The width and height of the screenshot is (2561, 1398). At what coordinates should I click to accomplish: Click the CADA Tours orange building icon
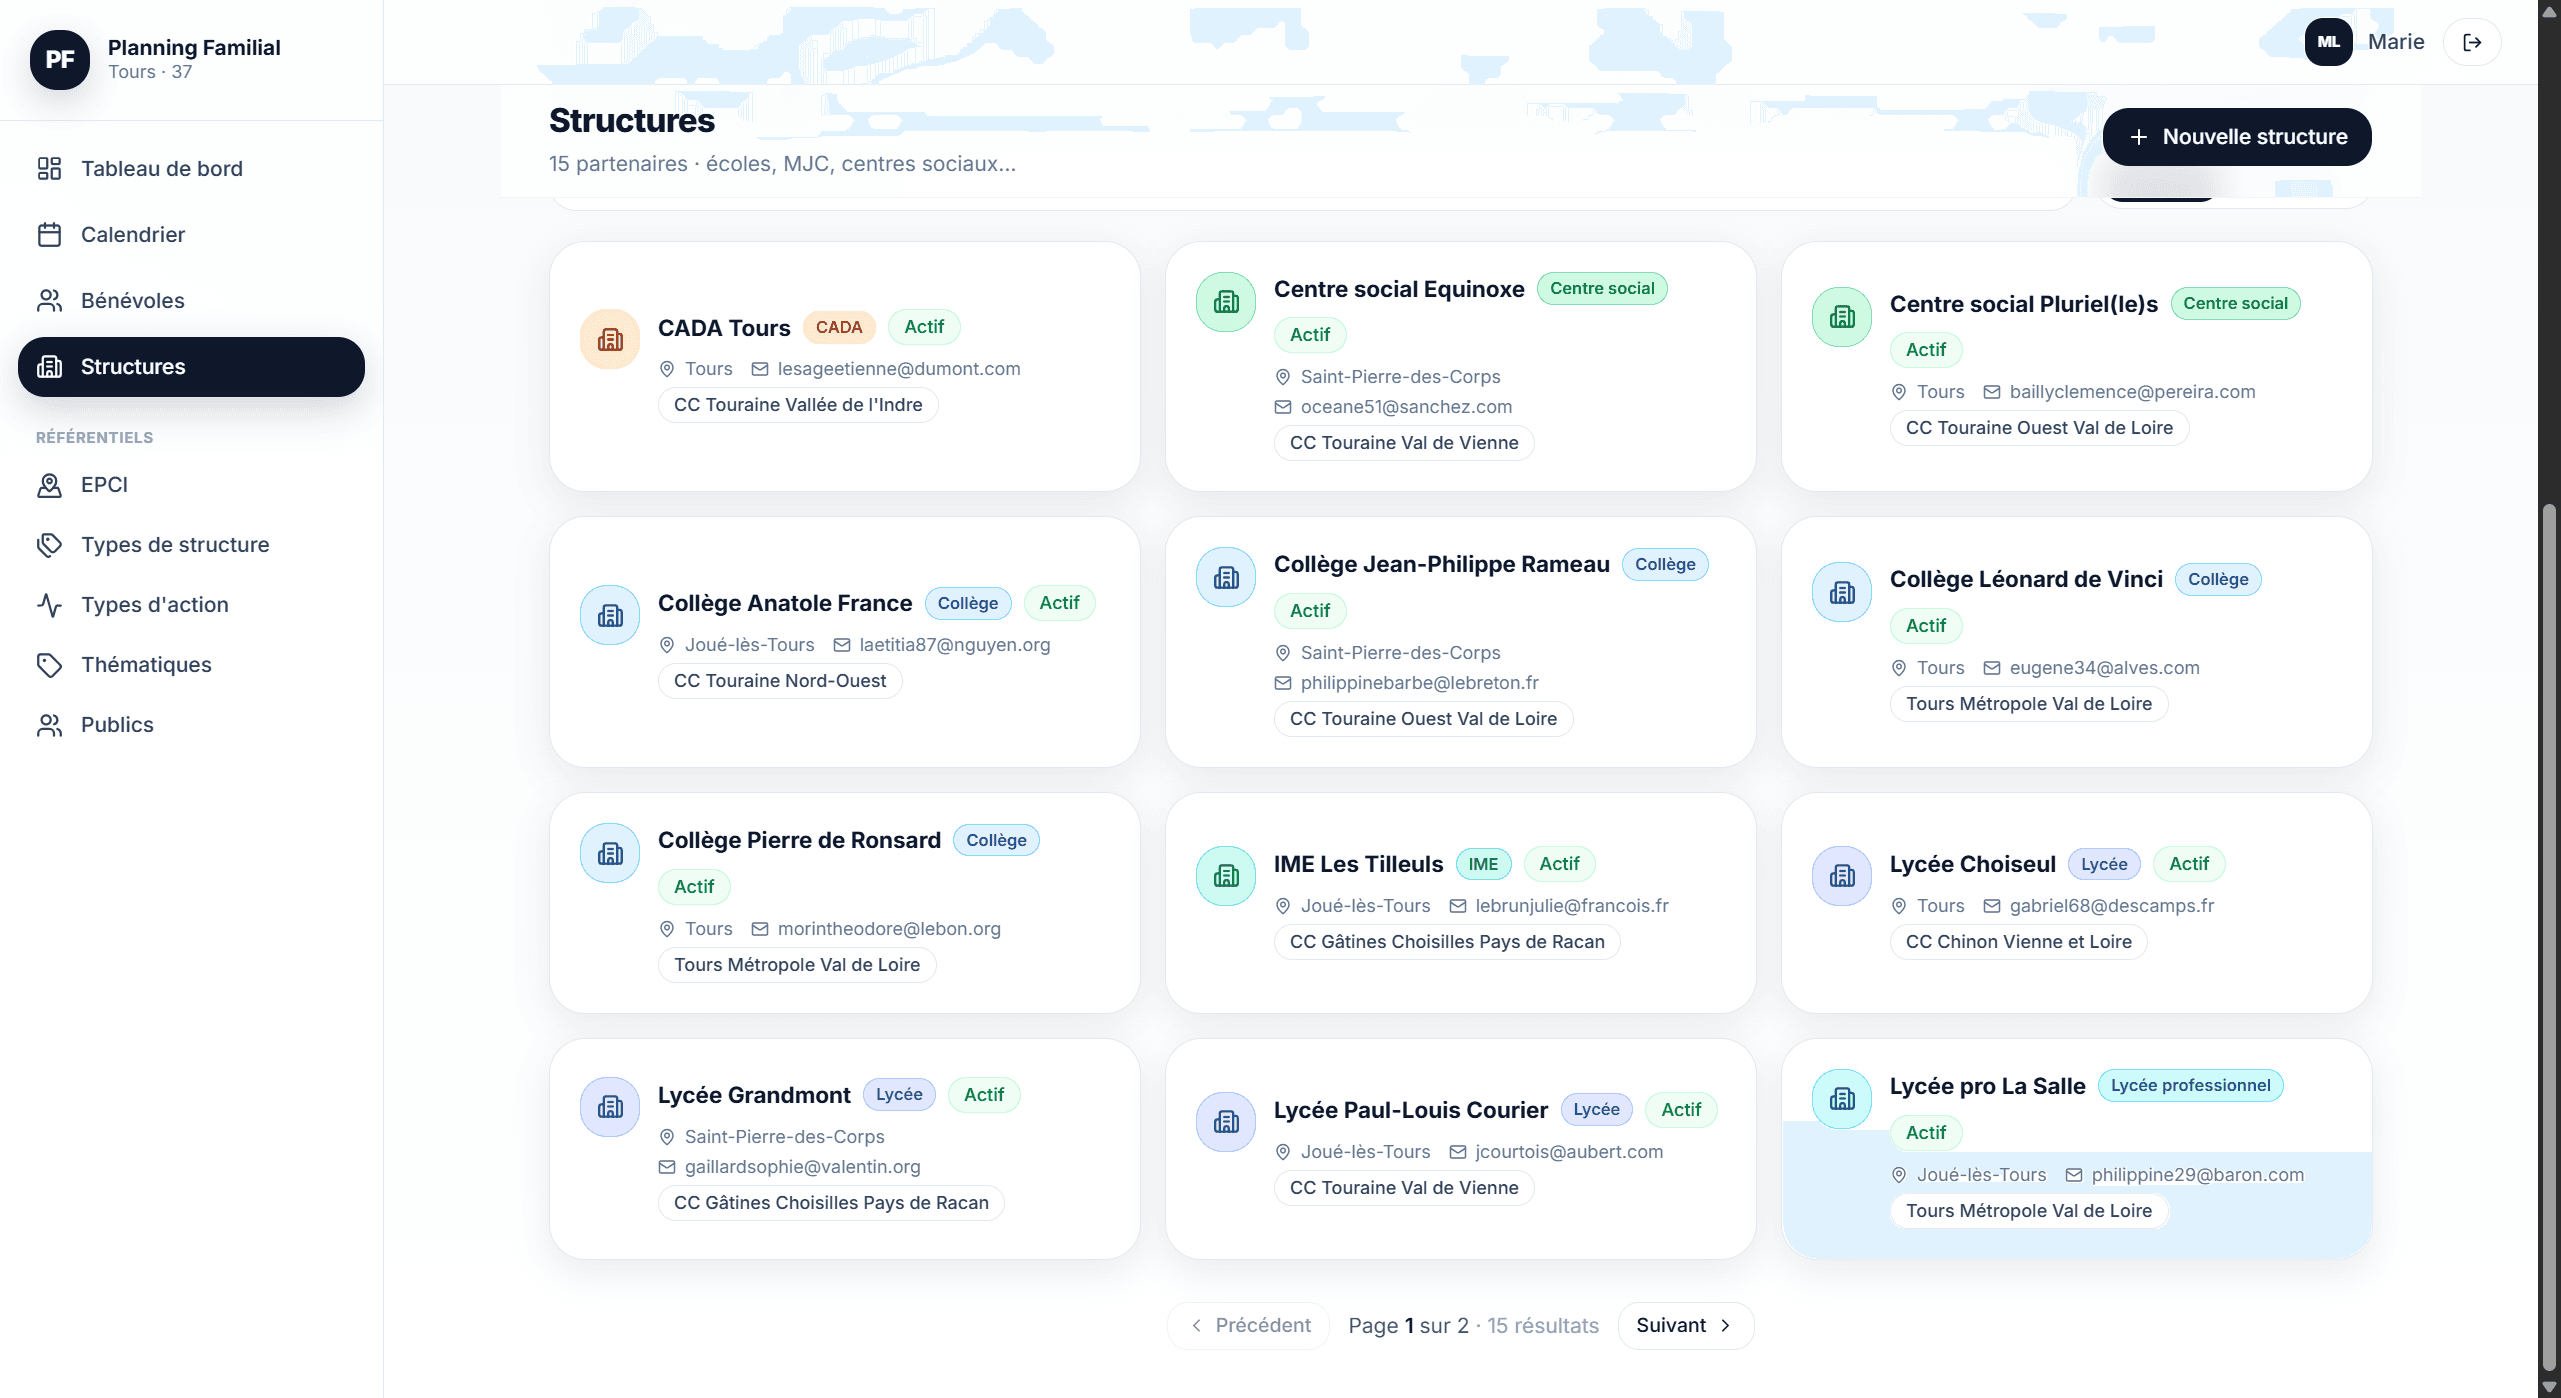coord(610,339)
